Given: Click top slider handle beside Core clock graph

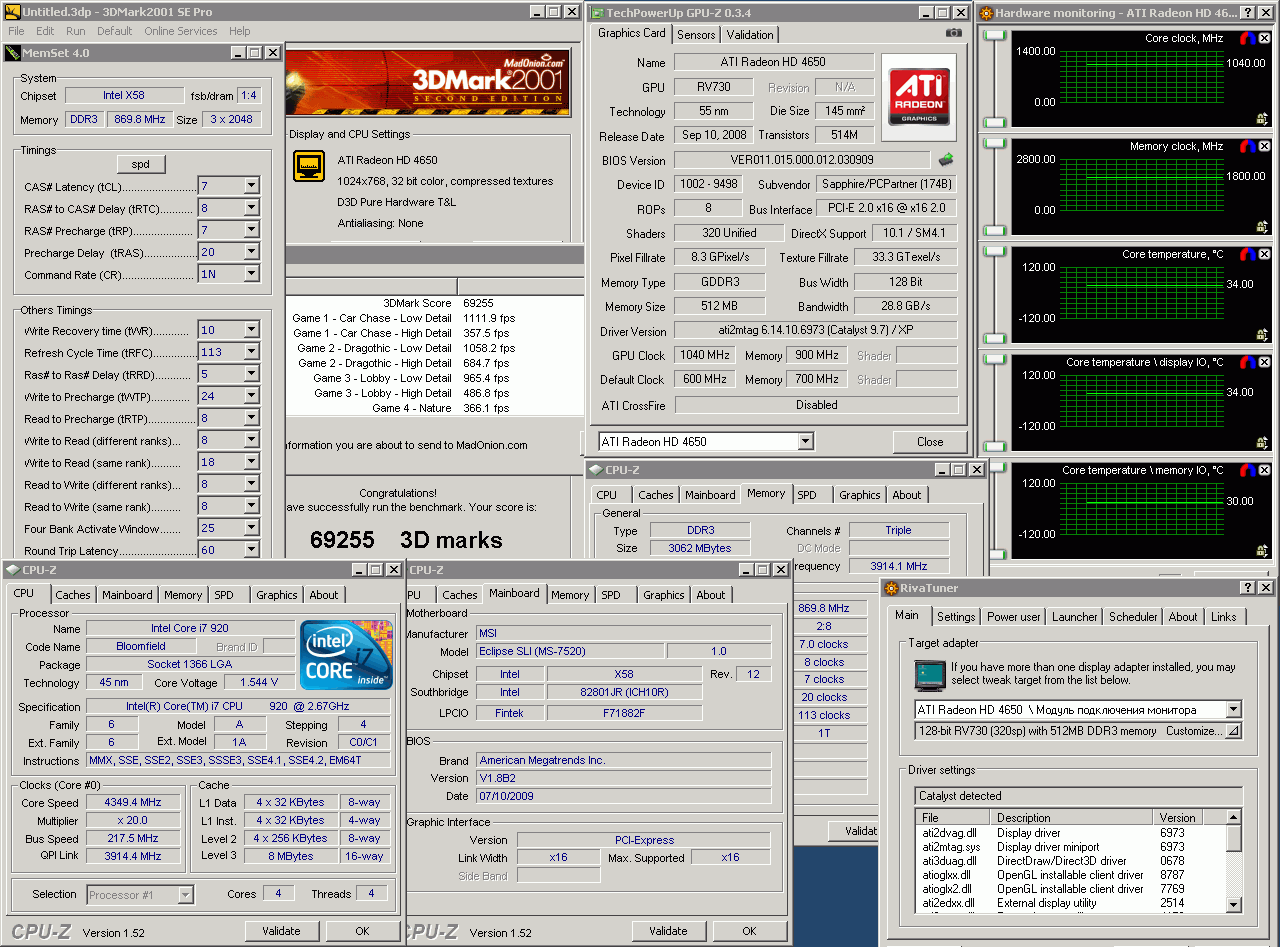Looking at the screenshot, I should click(994, 36).
